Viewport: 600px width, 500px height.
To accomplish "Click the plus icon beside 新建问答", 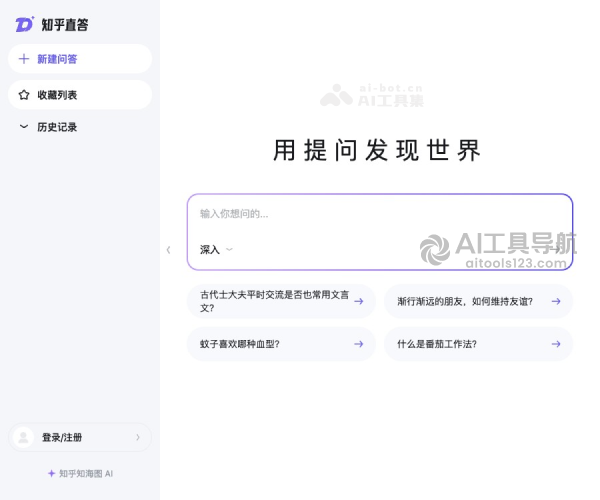I will coord(24,59).
